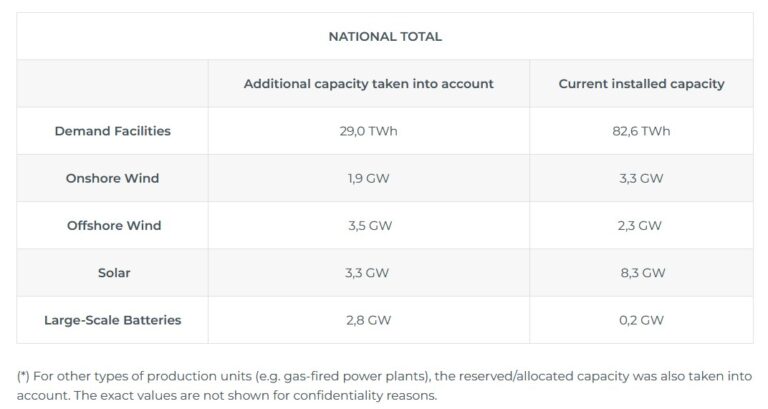Click the 8,3 GW solar installed value
This screenshot has width=768, height=409.
point(643,273)
